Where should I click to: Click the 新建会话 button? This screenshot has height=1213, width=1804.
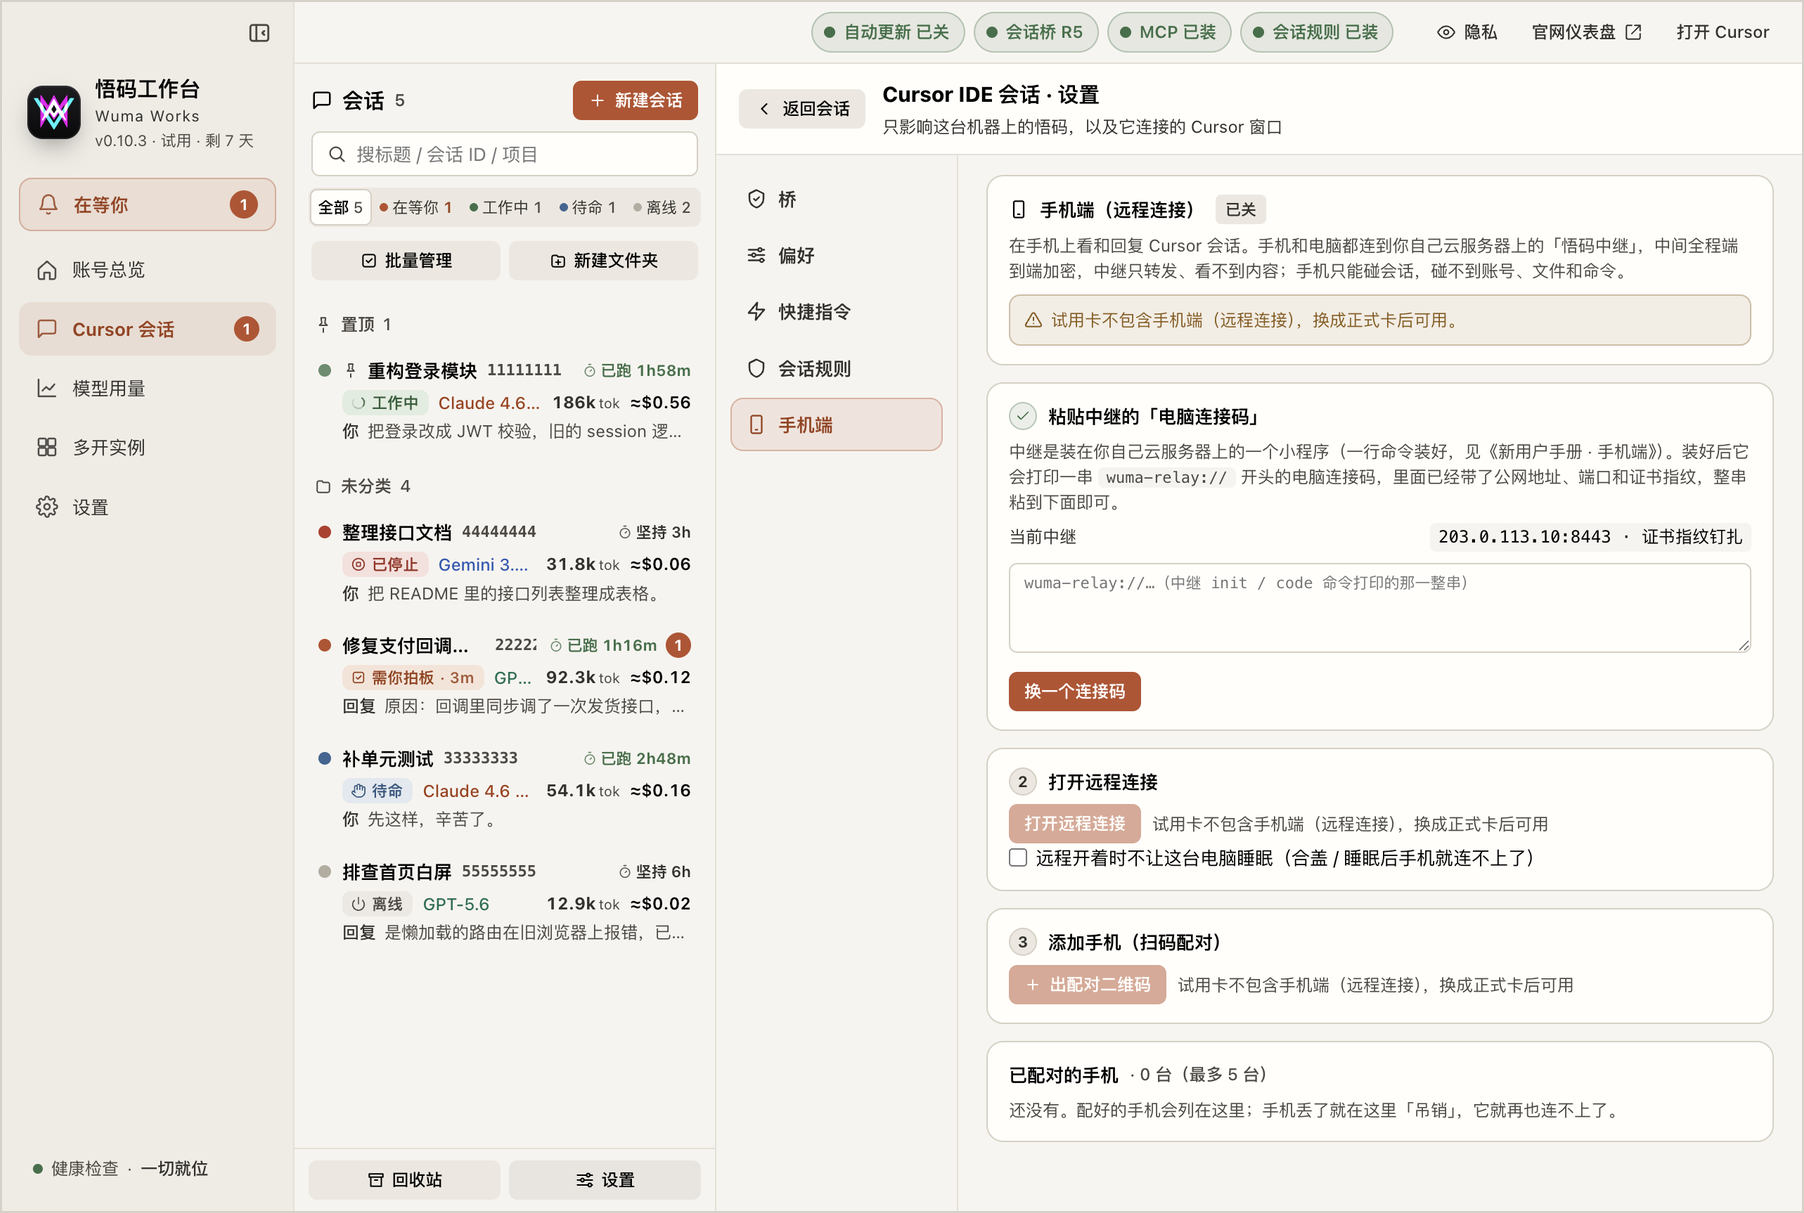(x=635, y=100)
